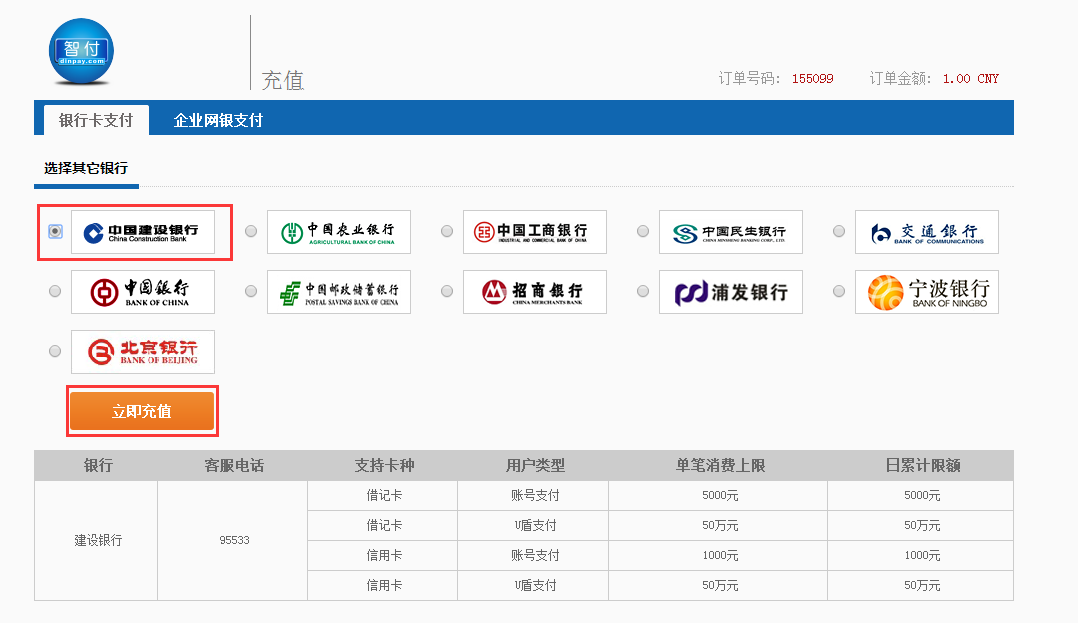Click the 支持卡种 column header
The height and width of the screenshot is (623, 1078).
pyautogui.click(x=384, y=466)
